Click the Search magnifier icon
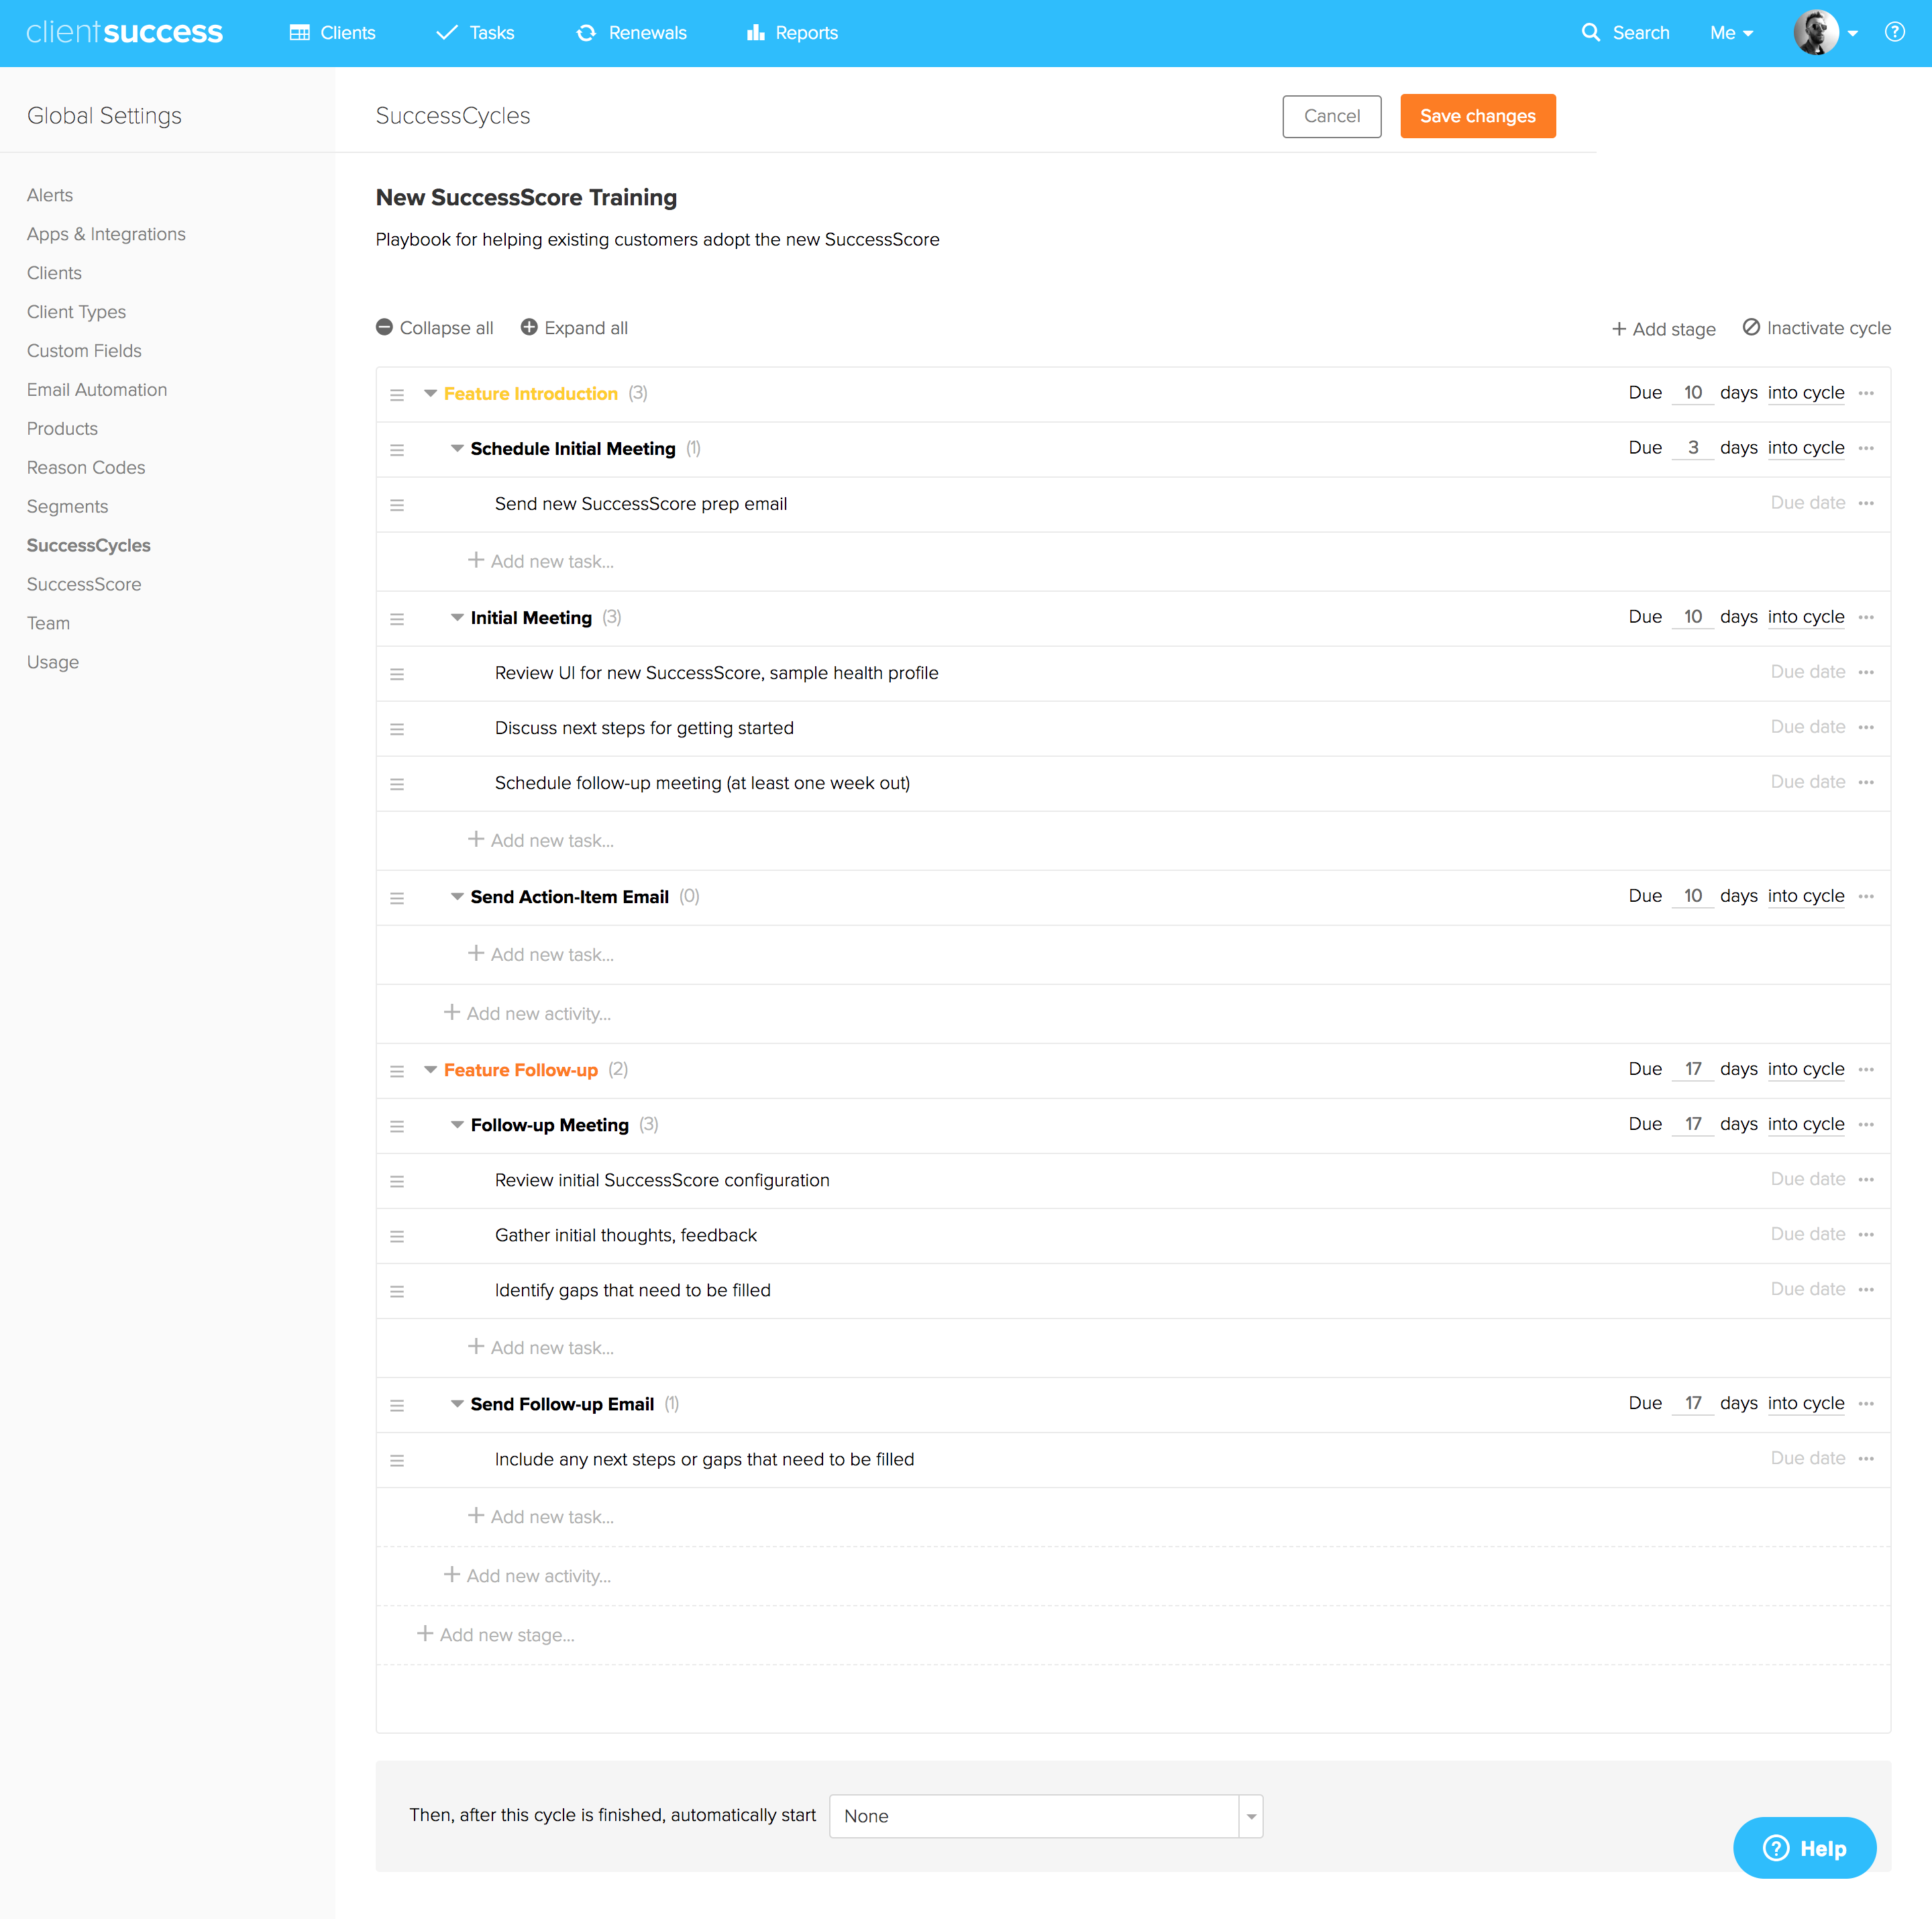This screenshot has width=1932, height=1919. coord(1590,32)
